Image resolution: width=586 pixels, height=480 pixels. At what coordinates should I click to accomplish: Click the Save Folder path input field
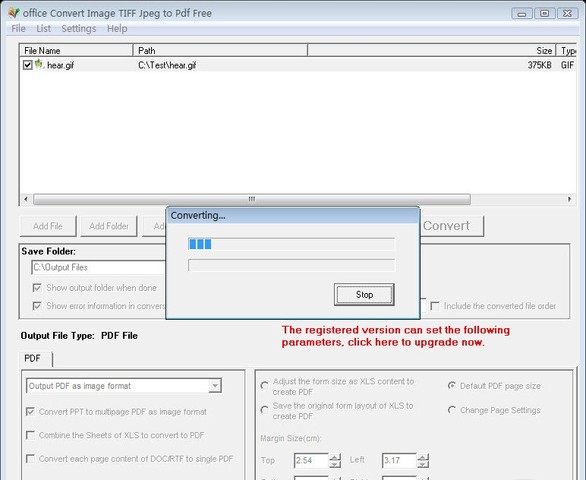pos(99,267)
